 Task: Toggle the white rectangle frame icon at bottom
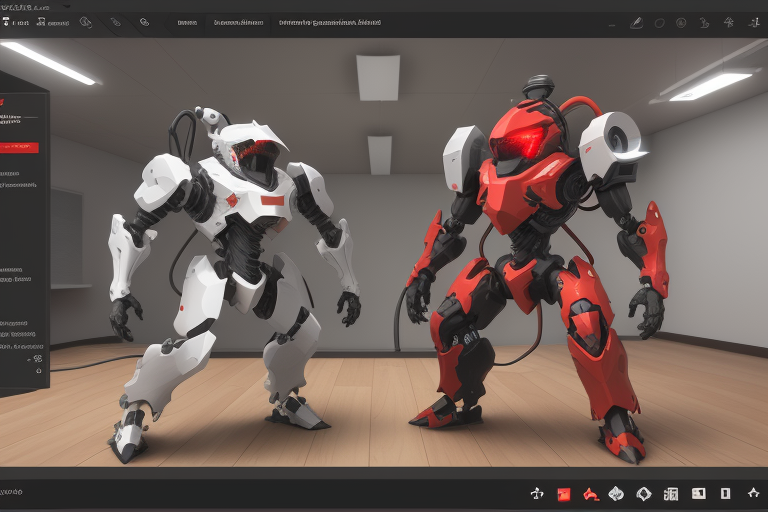(725, 493)
